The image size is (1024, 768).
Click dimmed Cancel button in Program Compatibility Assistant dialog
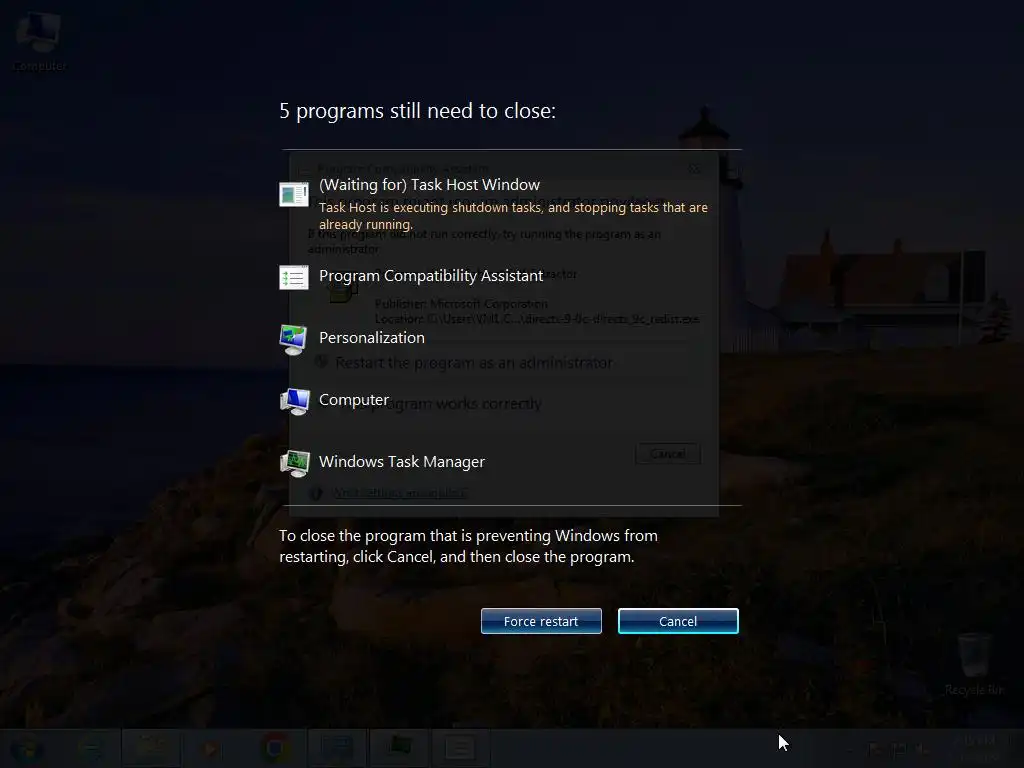pos(667,454)
